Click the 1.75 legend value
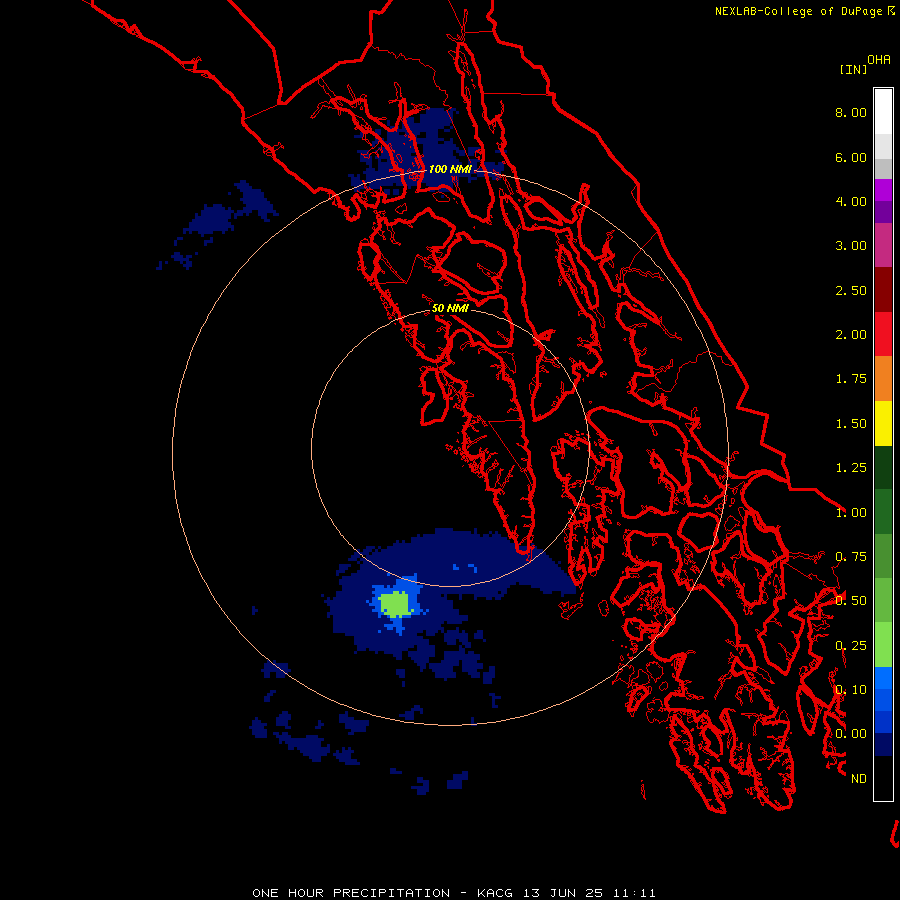The height and width of the screenshot is (900, 900). tap(851, 379)
